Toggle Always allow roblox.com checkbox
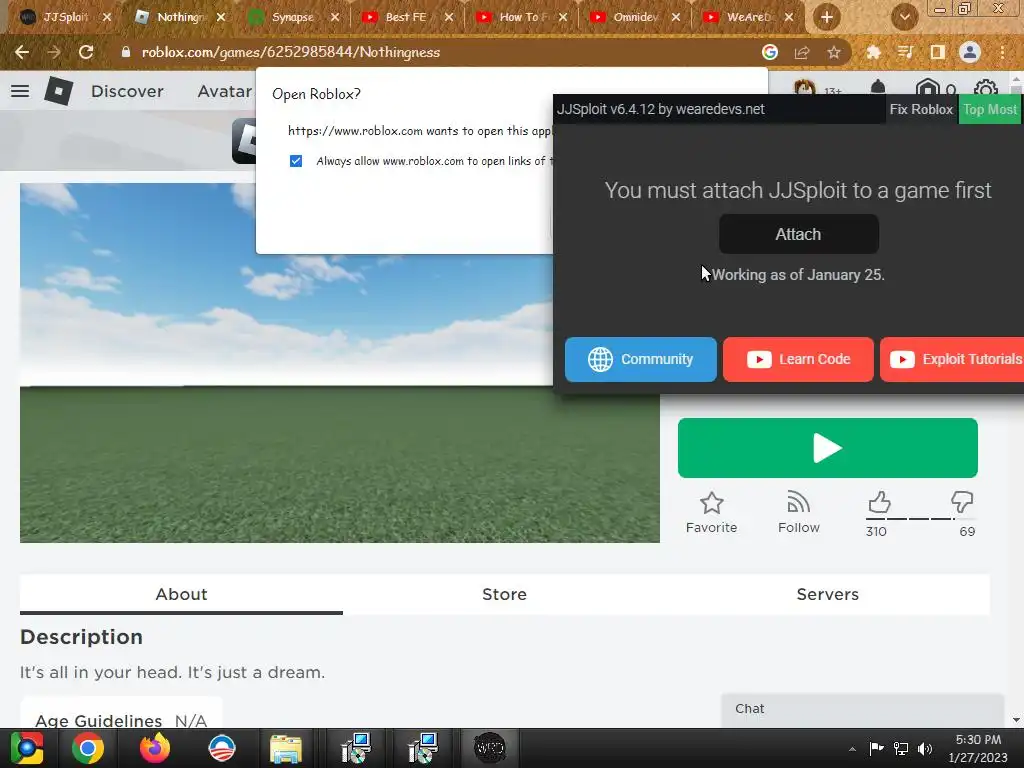This screenshot has height=768, width=1024. coord(296,161)
